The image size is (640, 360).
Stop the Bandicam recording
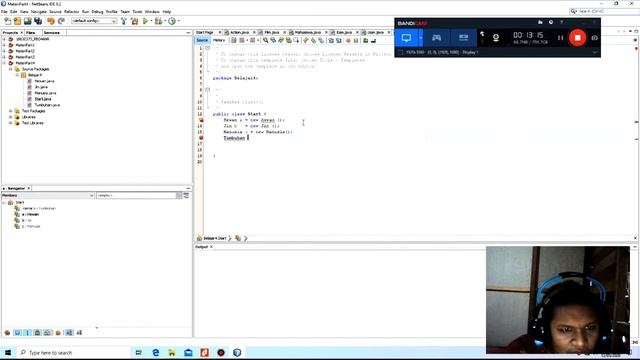(x=577, y=38)
